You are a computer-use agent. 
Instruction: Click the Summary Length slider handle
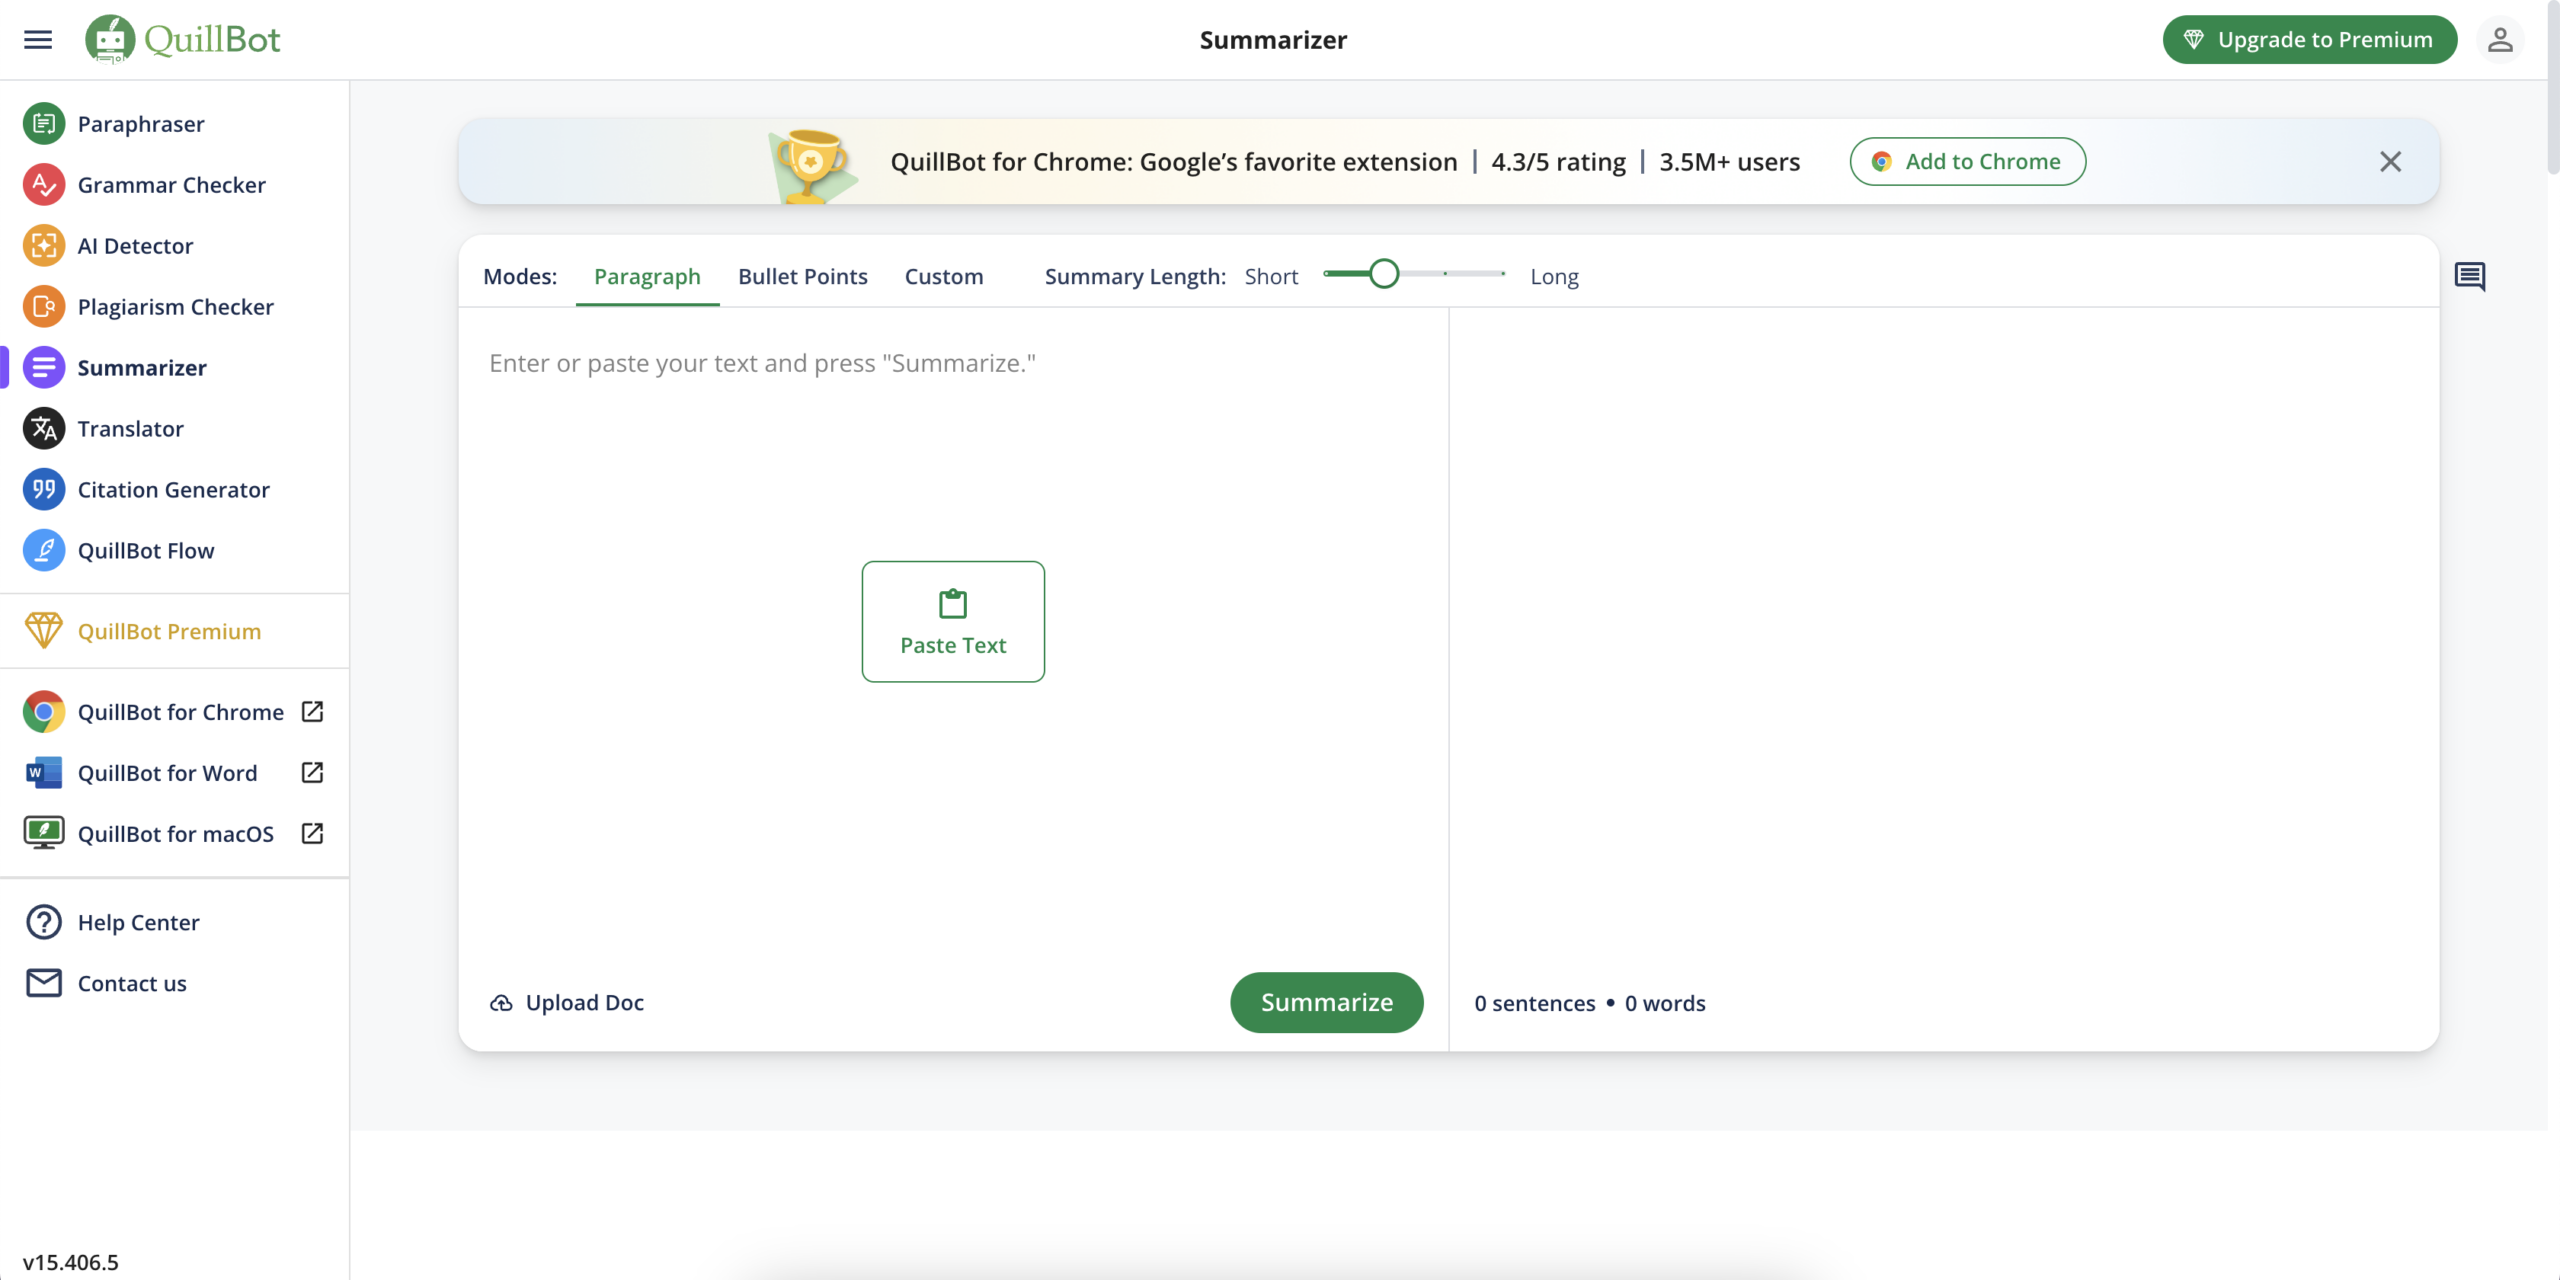tap(1384, 273)
